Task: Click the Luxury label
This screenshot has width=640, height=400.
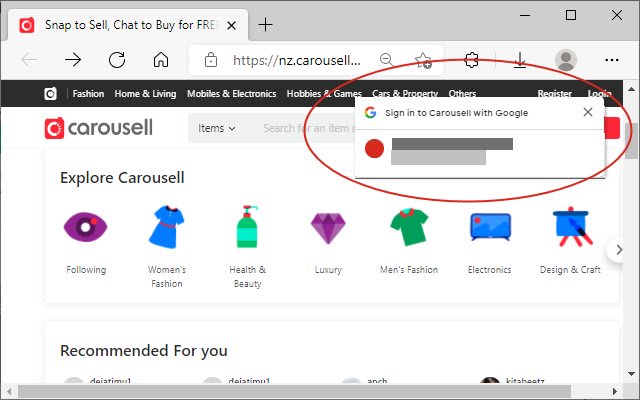Action: tap(328, 270)
